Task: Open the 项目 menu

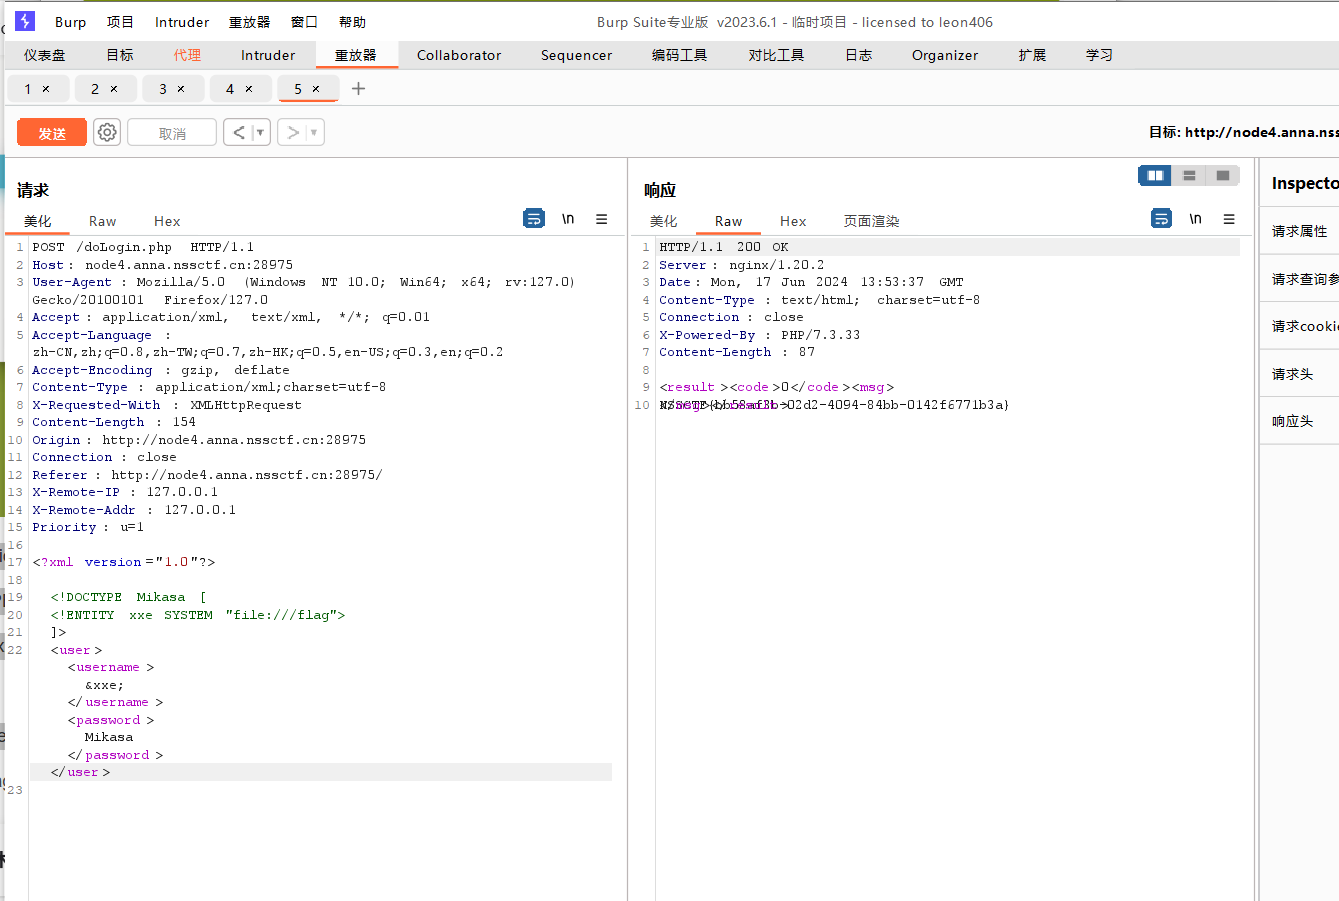Action: click(120, 22)
